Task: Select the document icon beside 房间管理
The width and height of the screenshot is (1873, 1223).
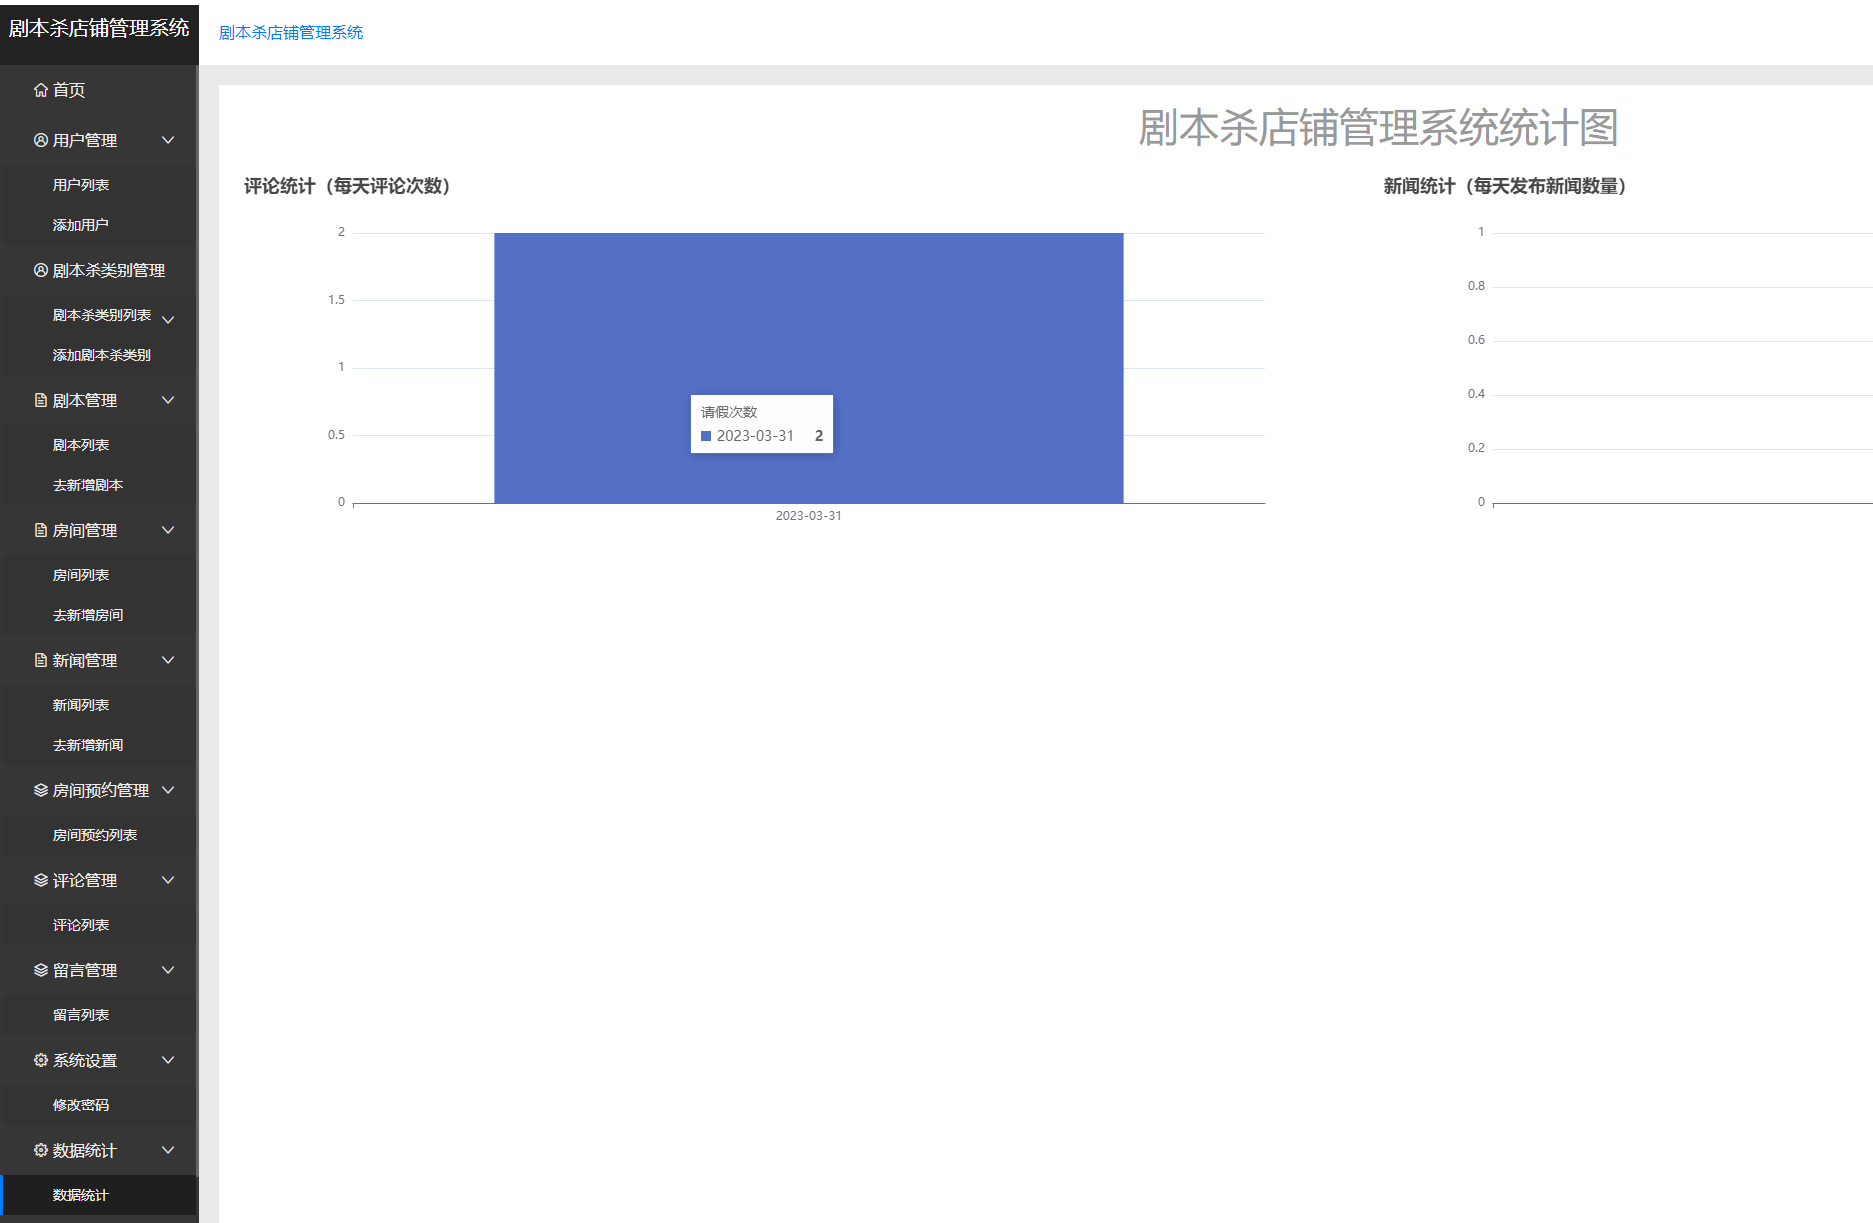Action: coord(40,530)
